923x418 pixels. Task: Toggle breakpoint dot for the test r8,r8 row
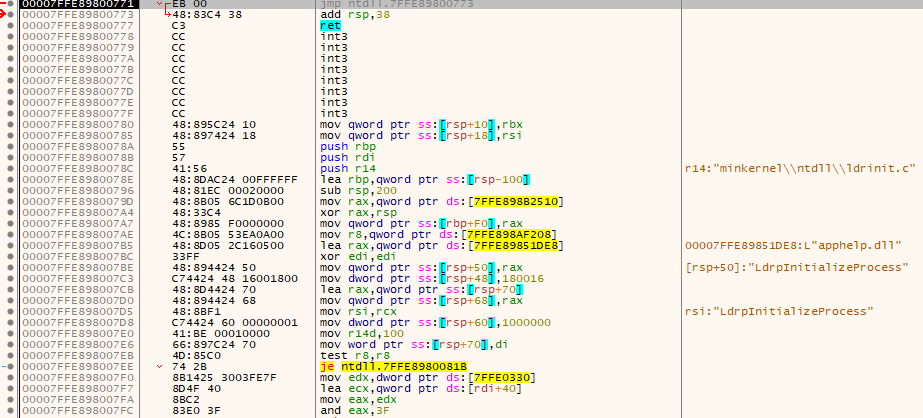[10, 356]
